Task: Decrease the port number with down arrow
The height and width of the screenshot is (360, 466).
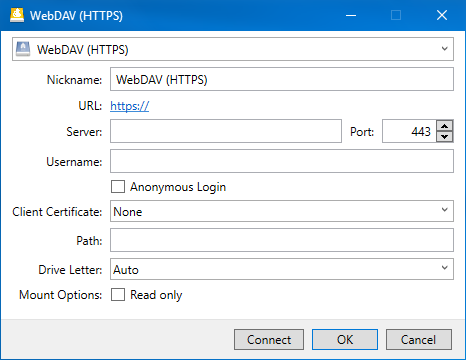Action: point(445,137)
